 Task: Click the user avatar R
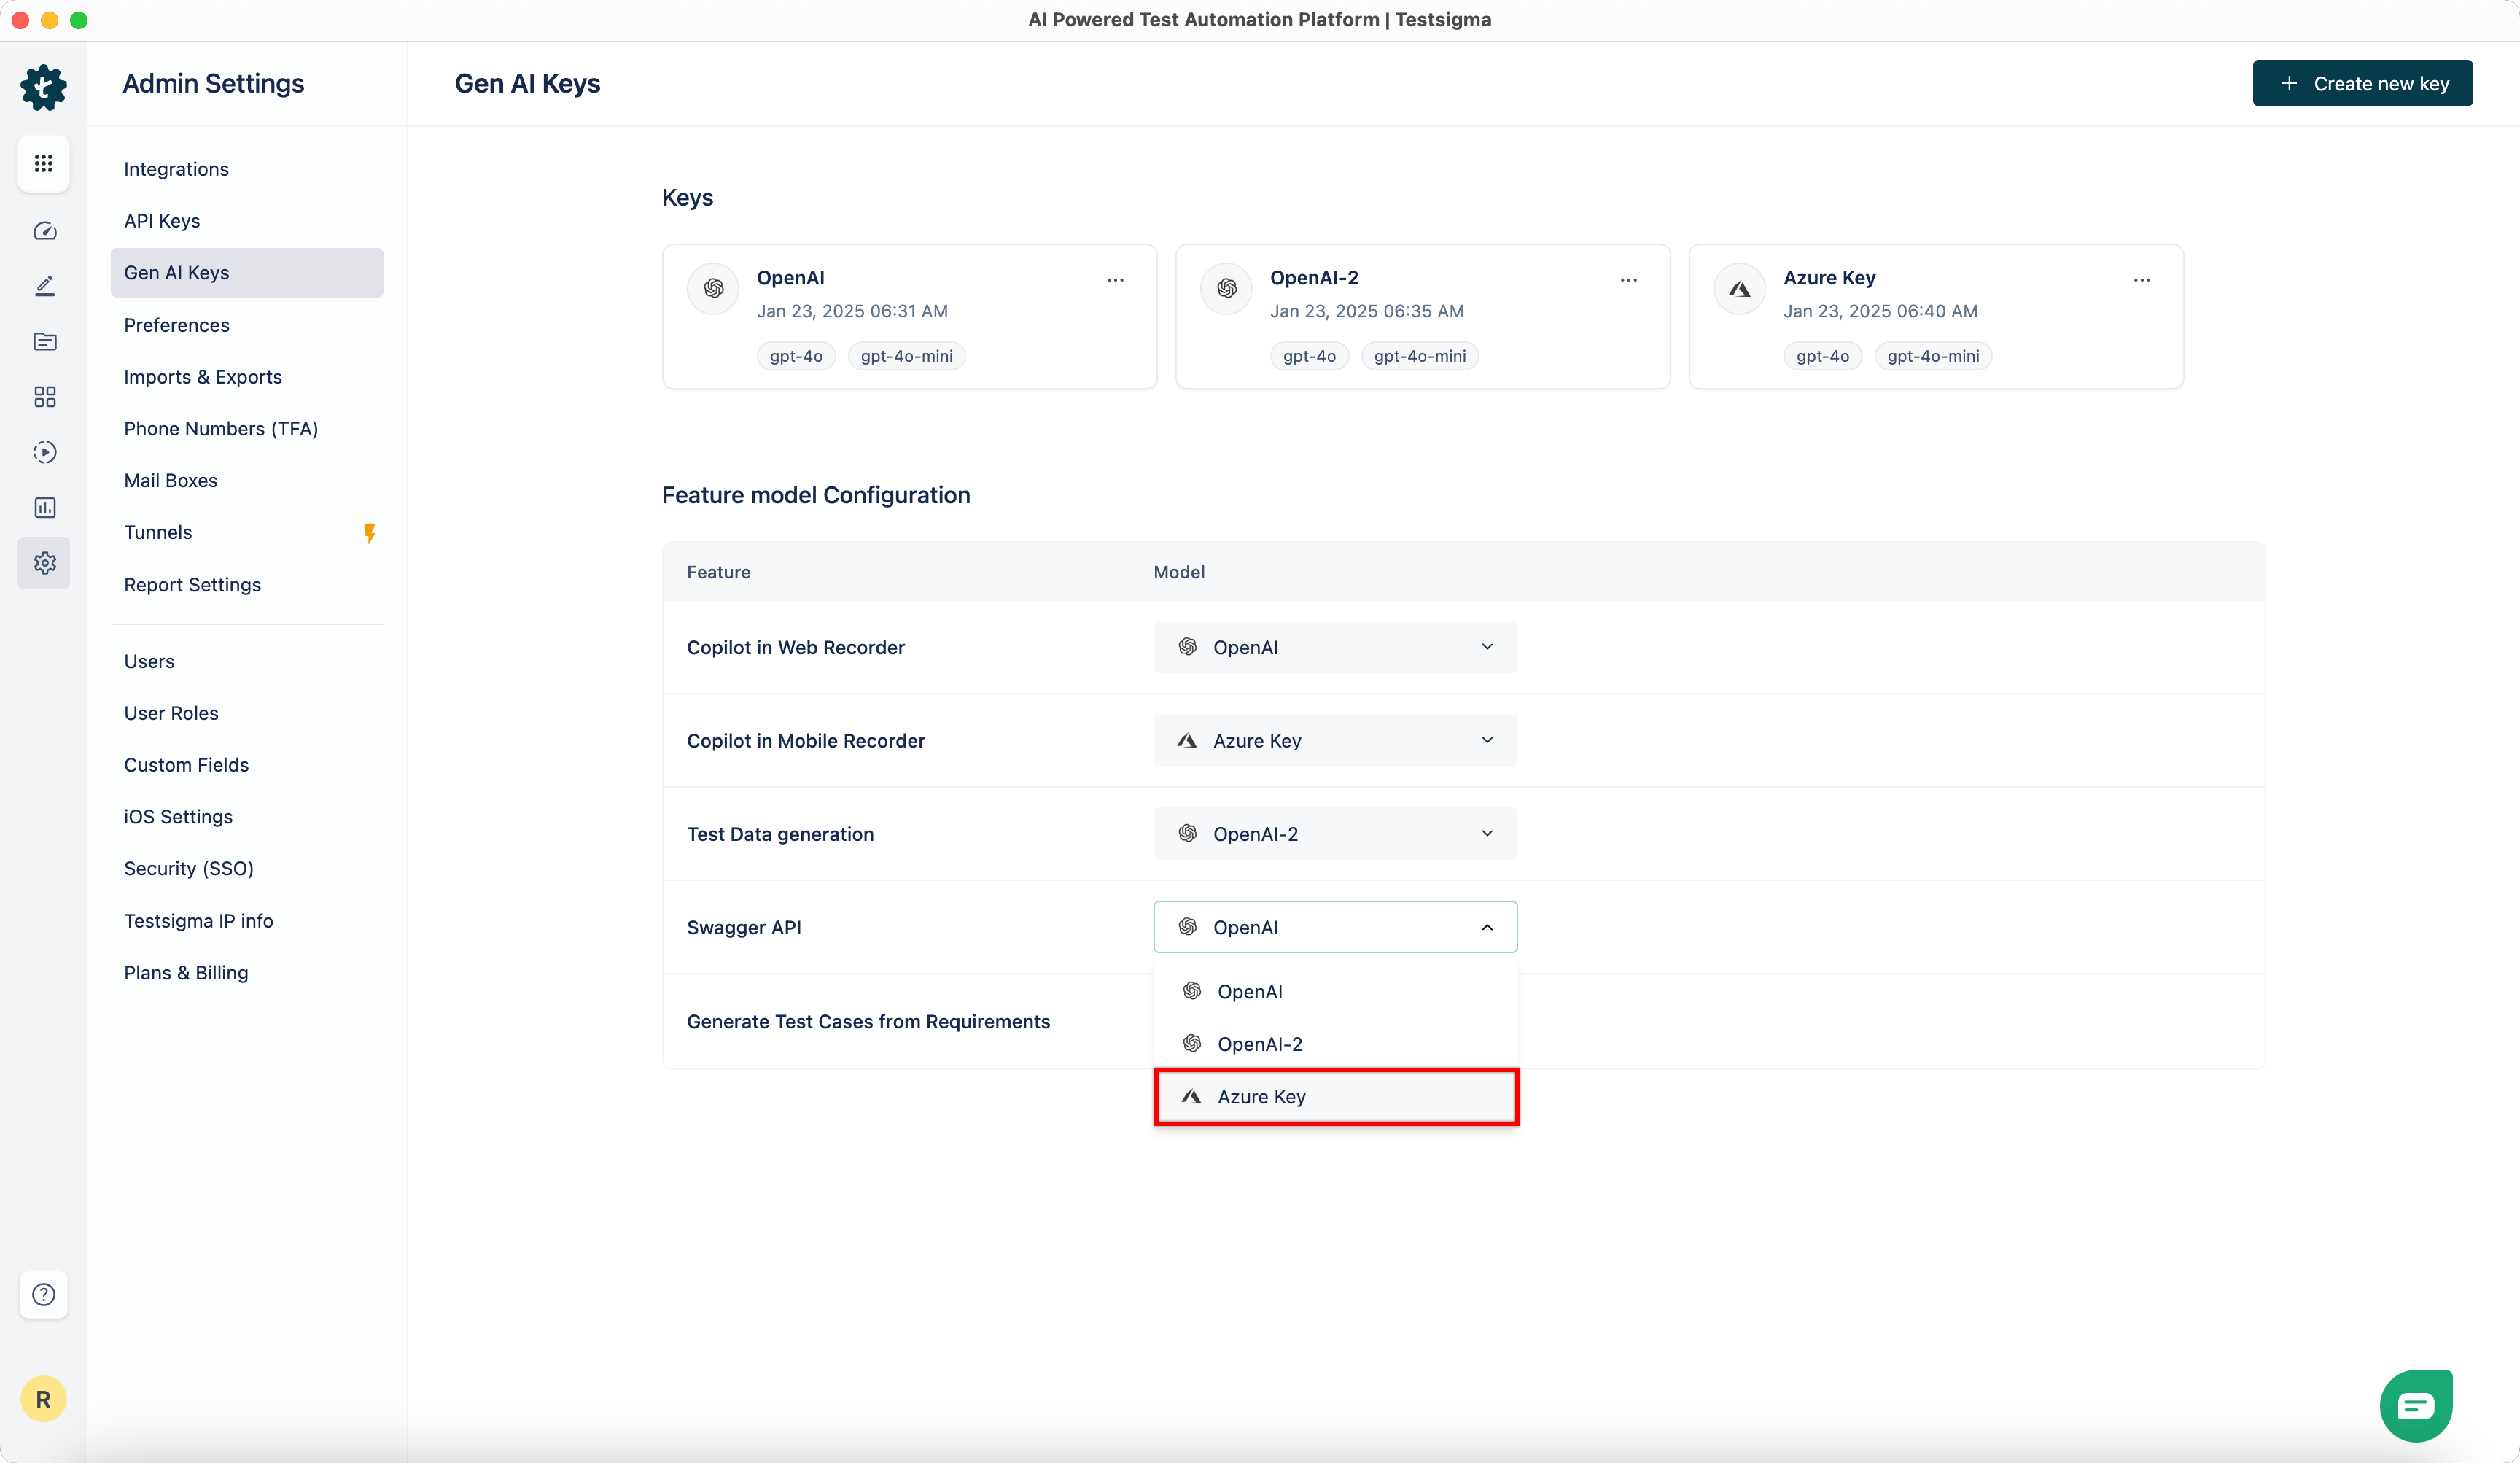coord(43,1399)
